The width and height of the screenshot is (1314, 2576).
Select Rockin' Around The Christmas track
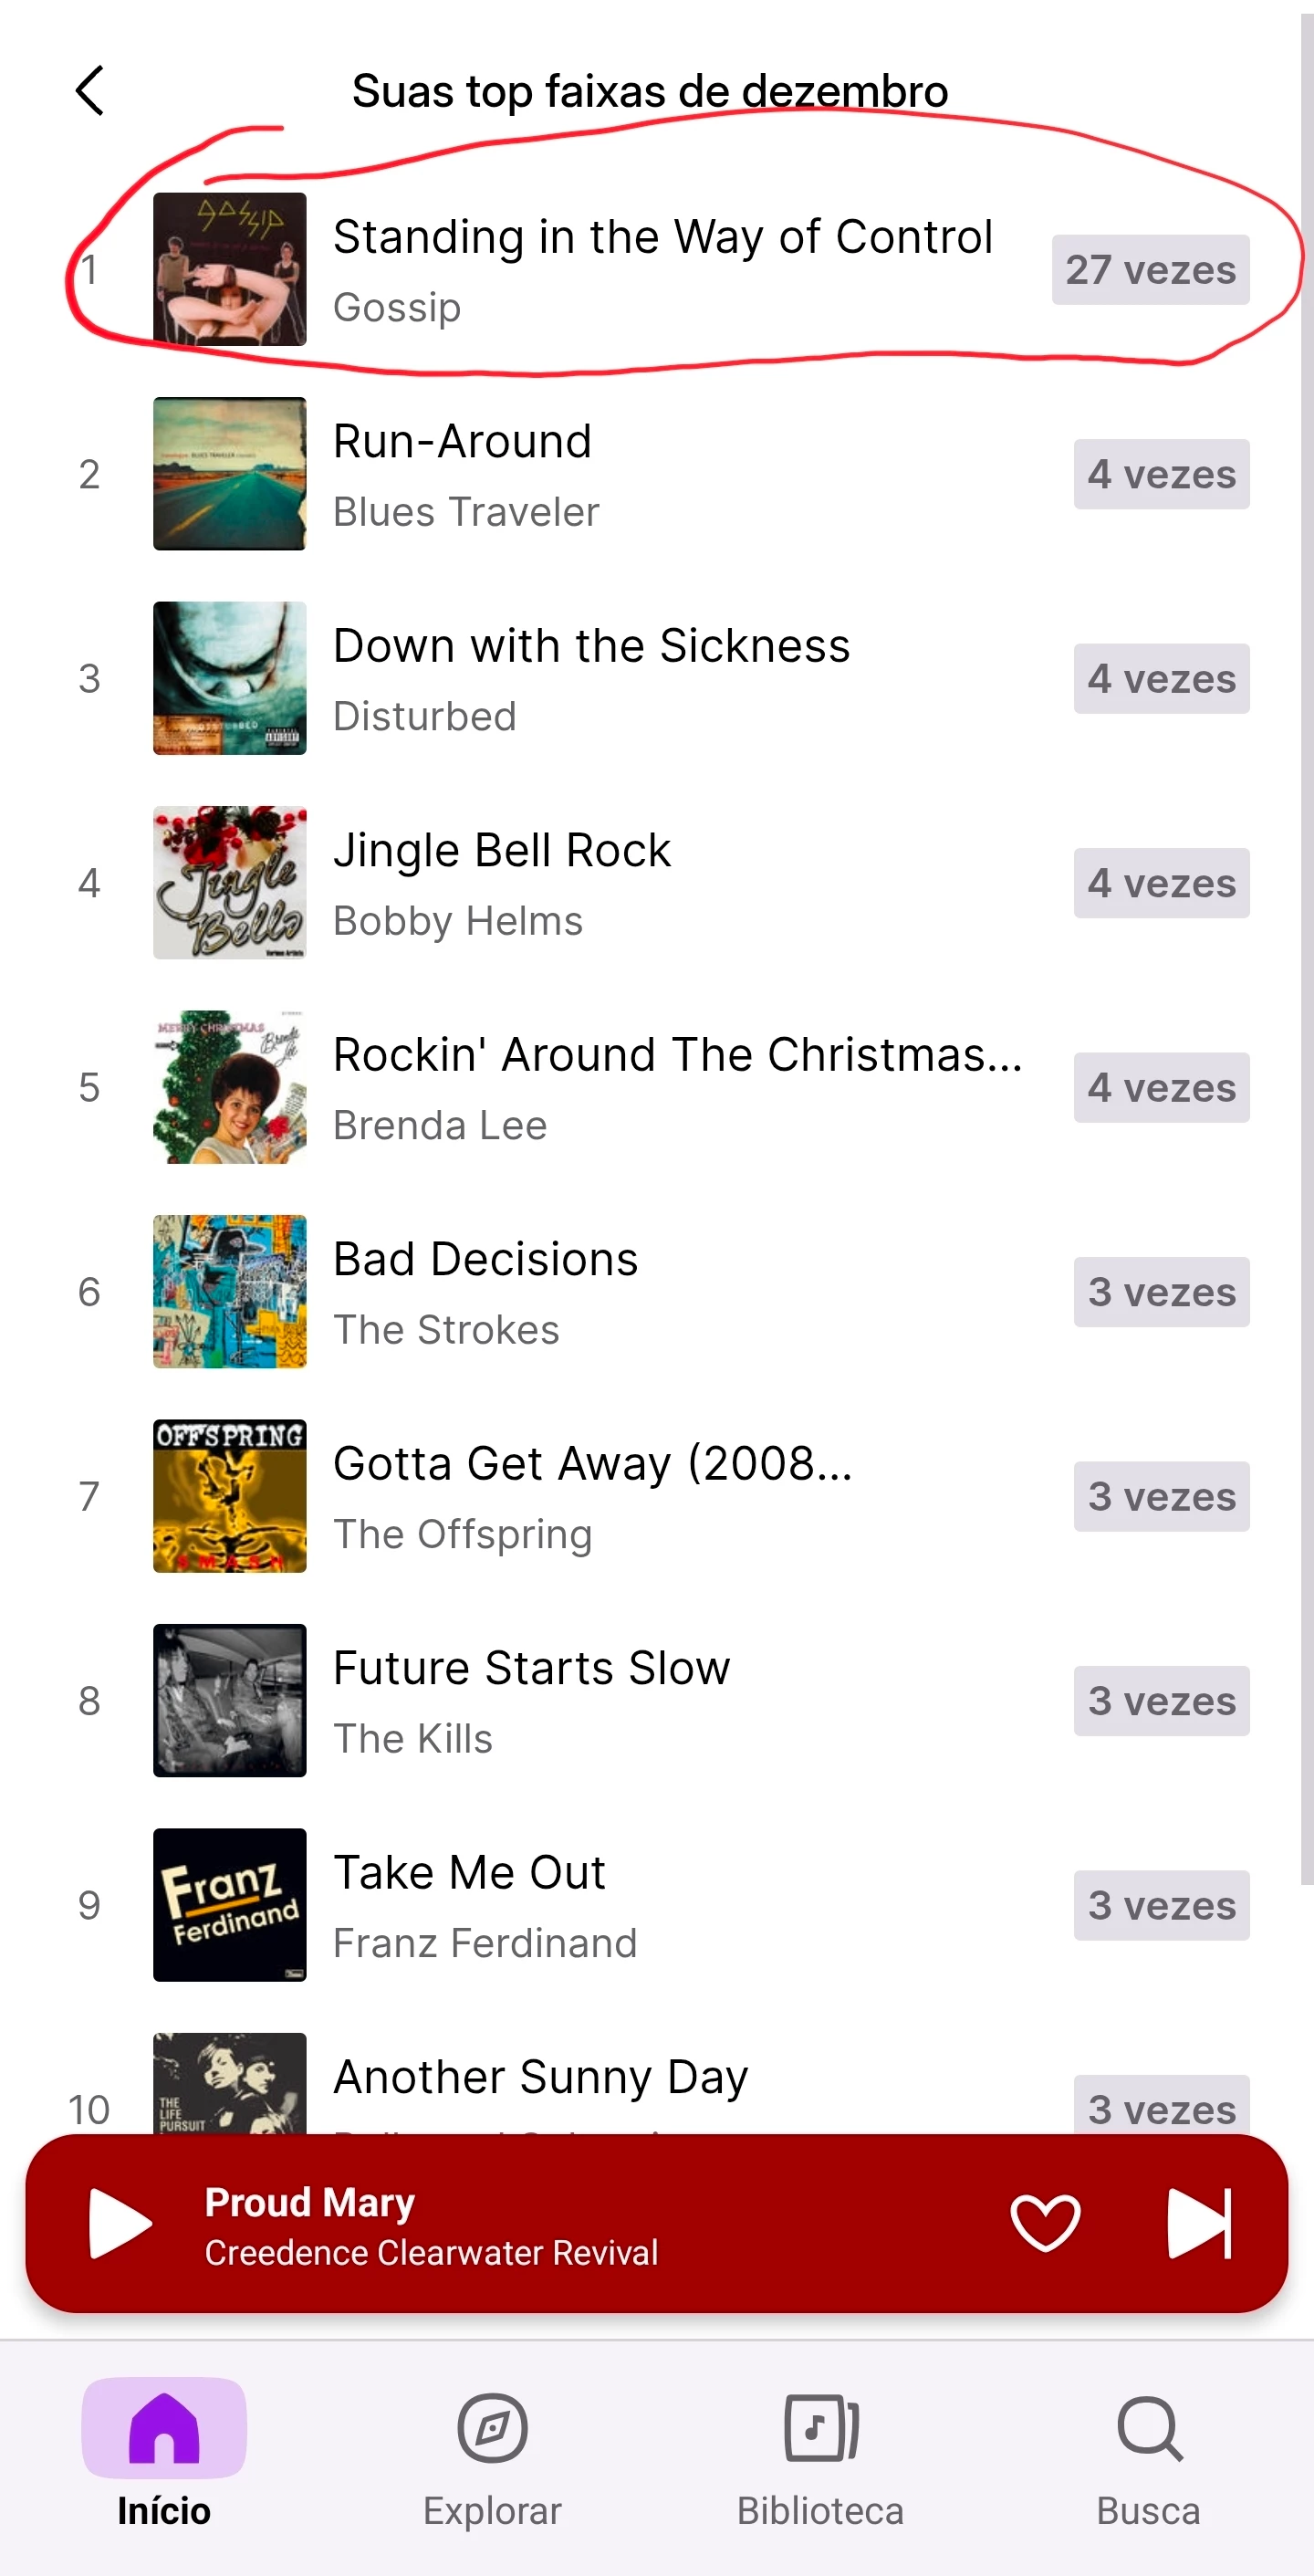click(x=677, y=1055)
